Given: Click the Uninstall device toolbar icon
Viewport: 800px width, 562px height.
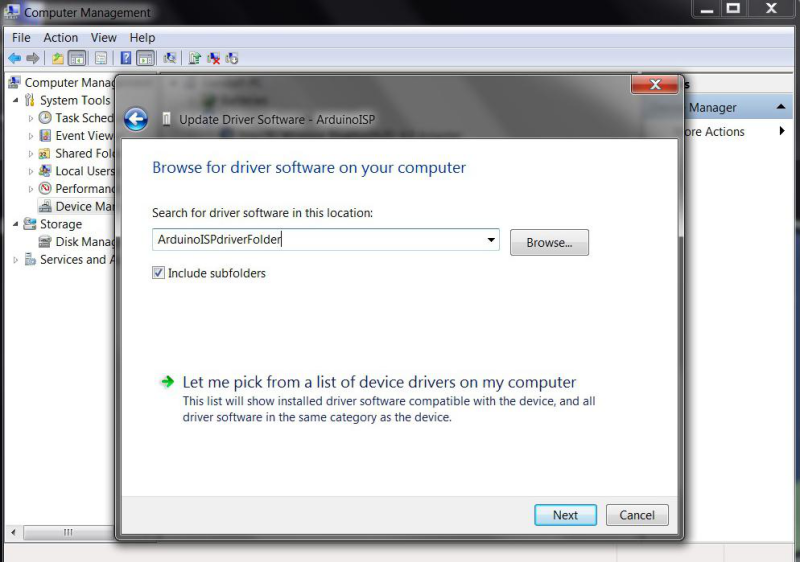Looking at the screenshot, I should [x=213, y=58].
